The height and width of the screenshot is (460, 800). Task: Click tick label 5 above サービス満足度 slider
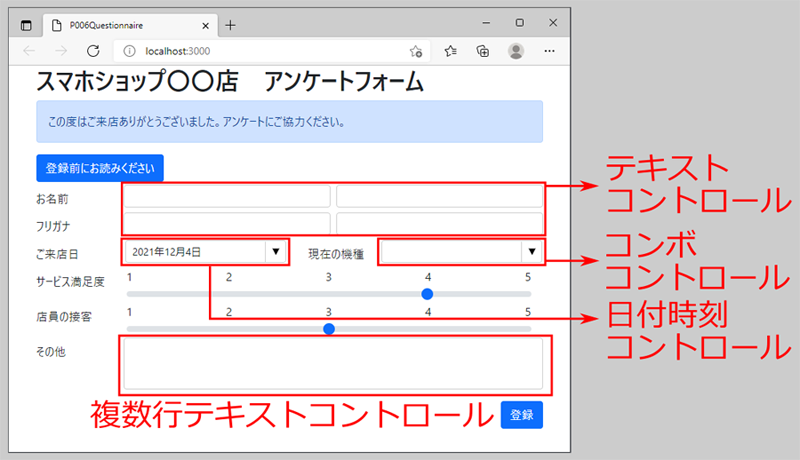point(528,277)
